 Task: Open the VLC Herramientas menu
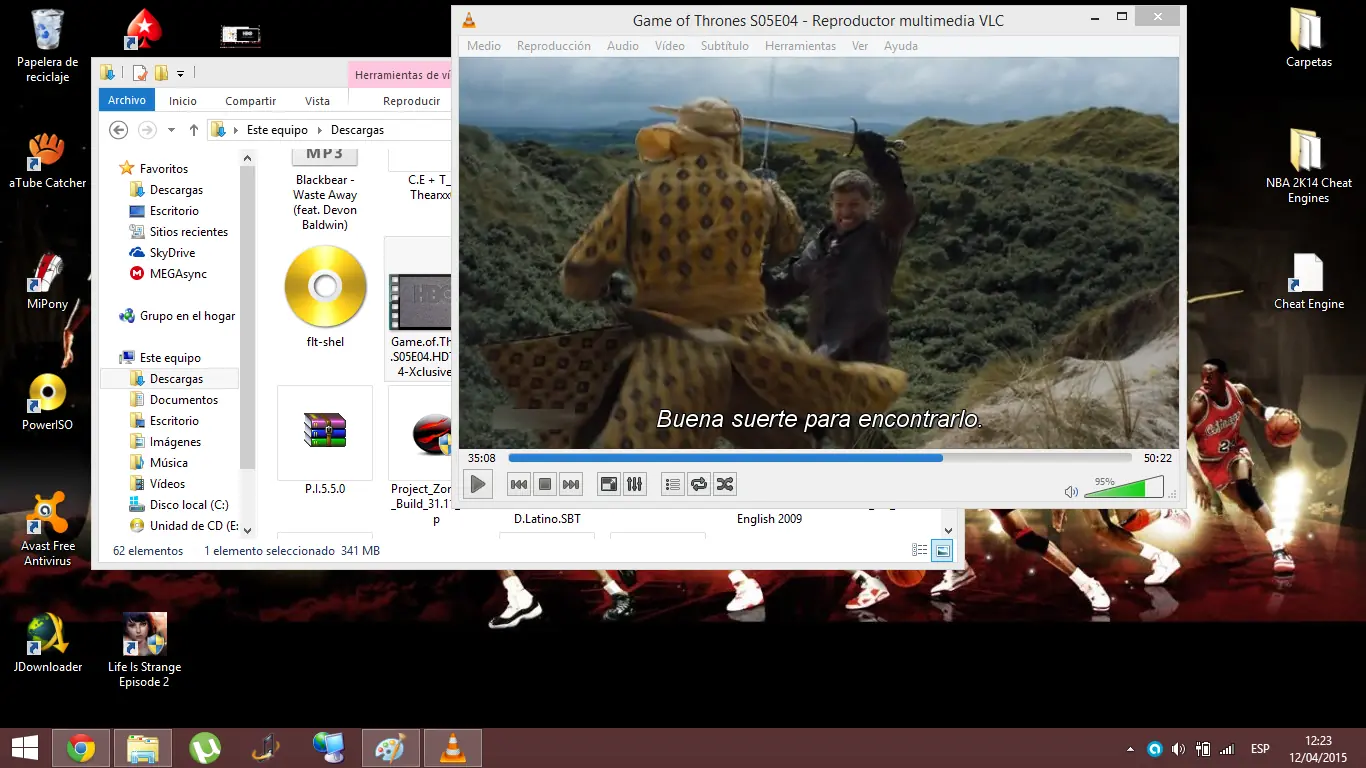click(800, 46)
